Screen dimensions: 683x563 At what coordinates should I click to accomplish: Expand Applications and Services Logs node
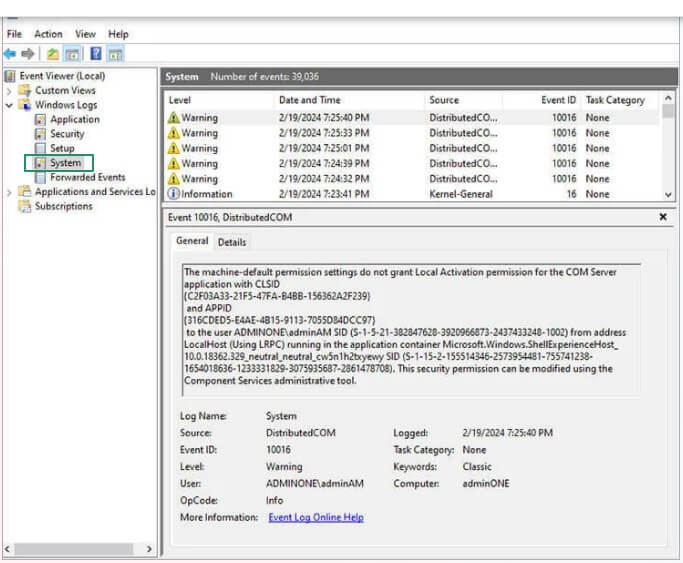pyautogui.click(x=10, y=192)
